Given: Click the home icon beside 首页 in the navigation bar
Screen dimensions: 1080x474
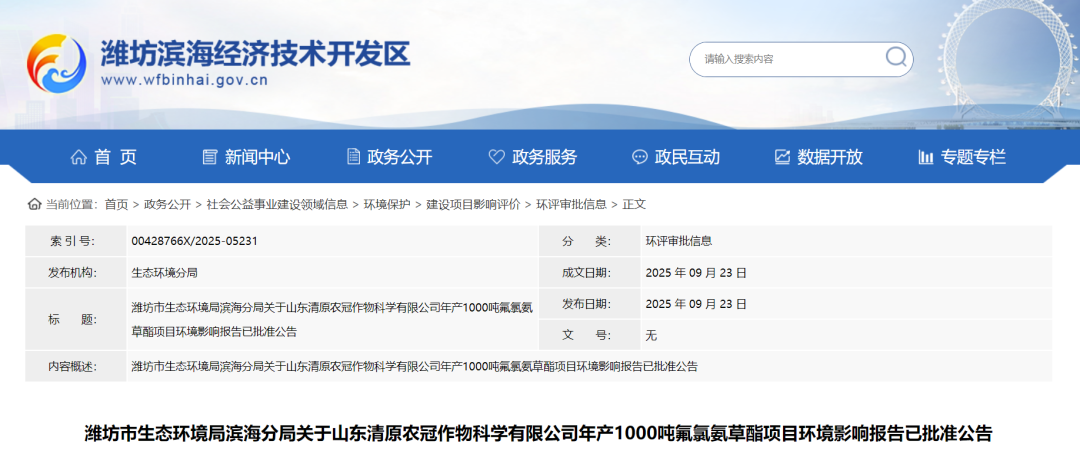Looking at the screenshot, I should 79,157.
